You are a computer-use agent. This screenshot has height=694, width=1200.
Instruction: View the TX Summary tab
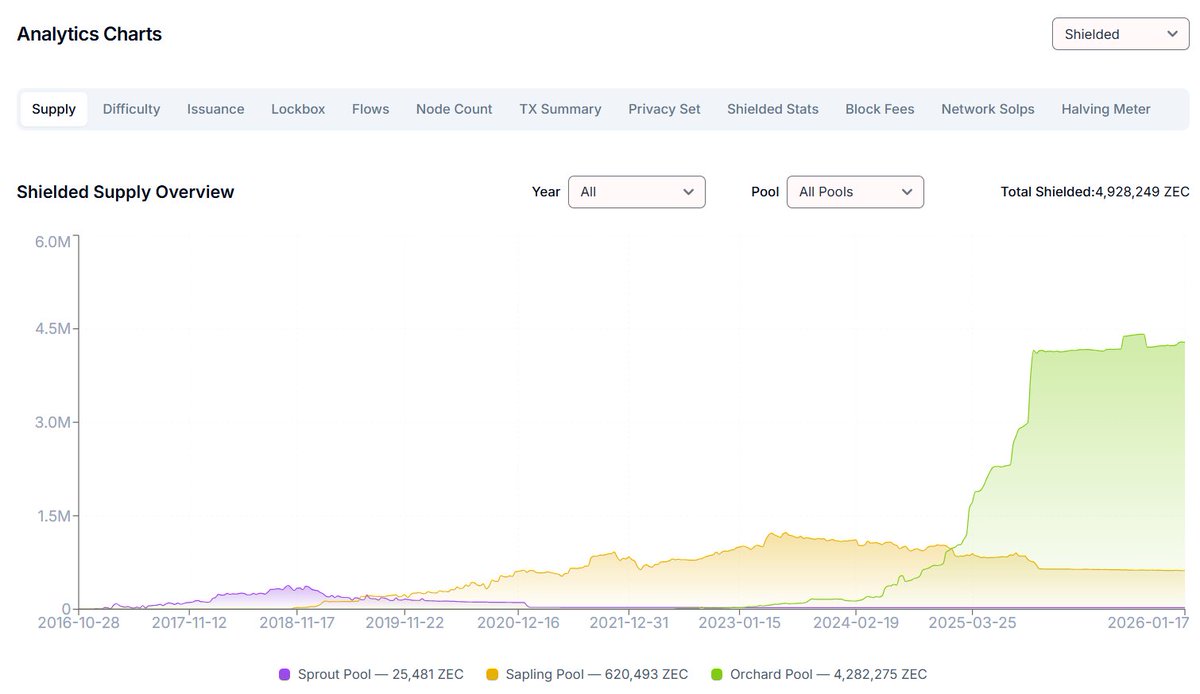point(560,109)
